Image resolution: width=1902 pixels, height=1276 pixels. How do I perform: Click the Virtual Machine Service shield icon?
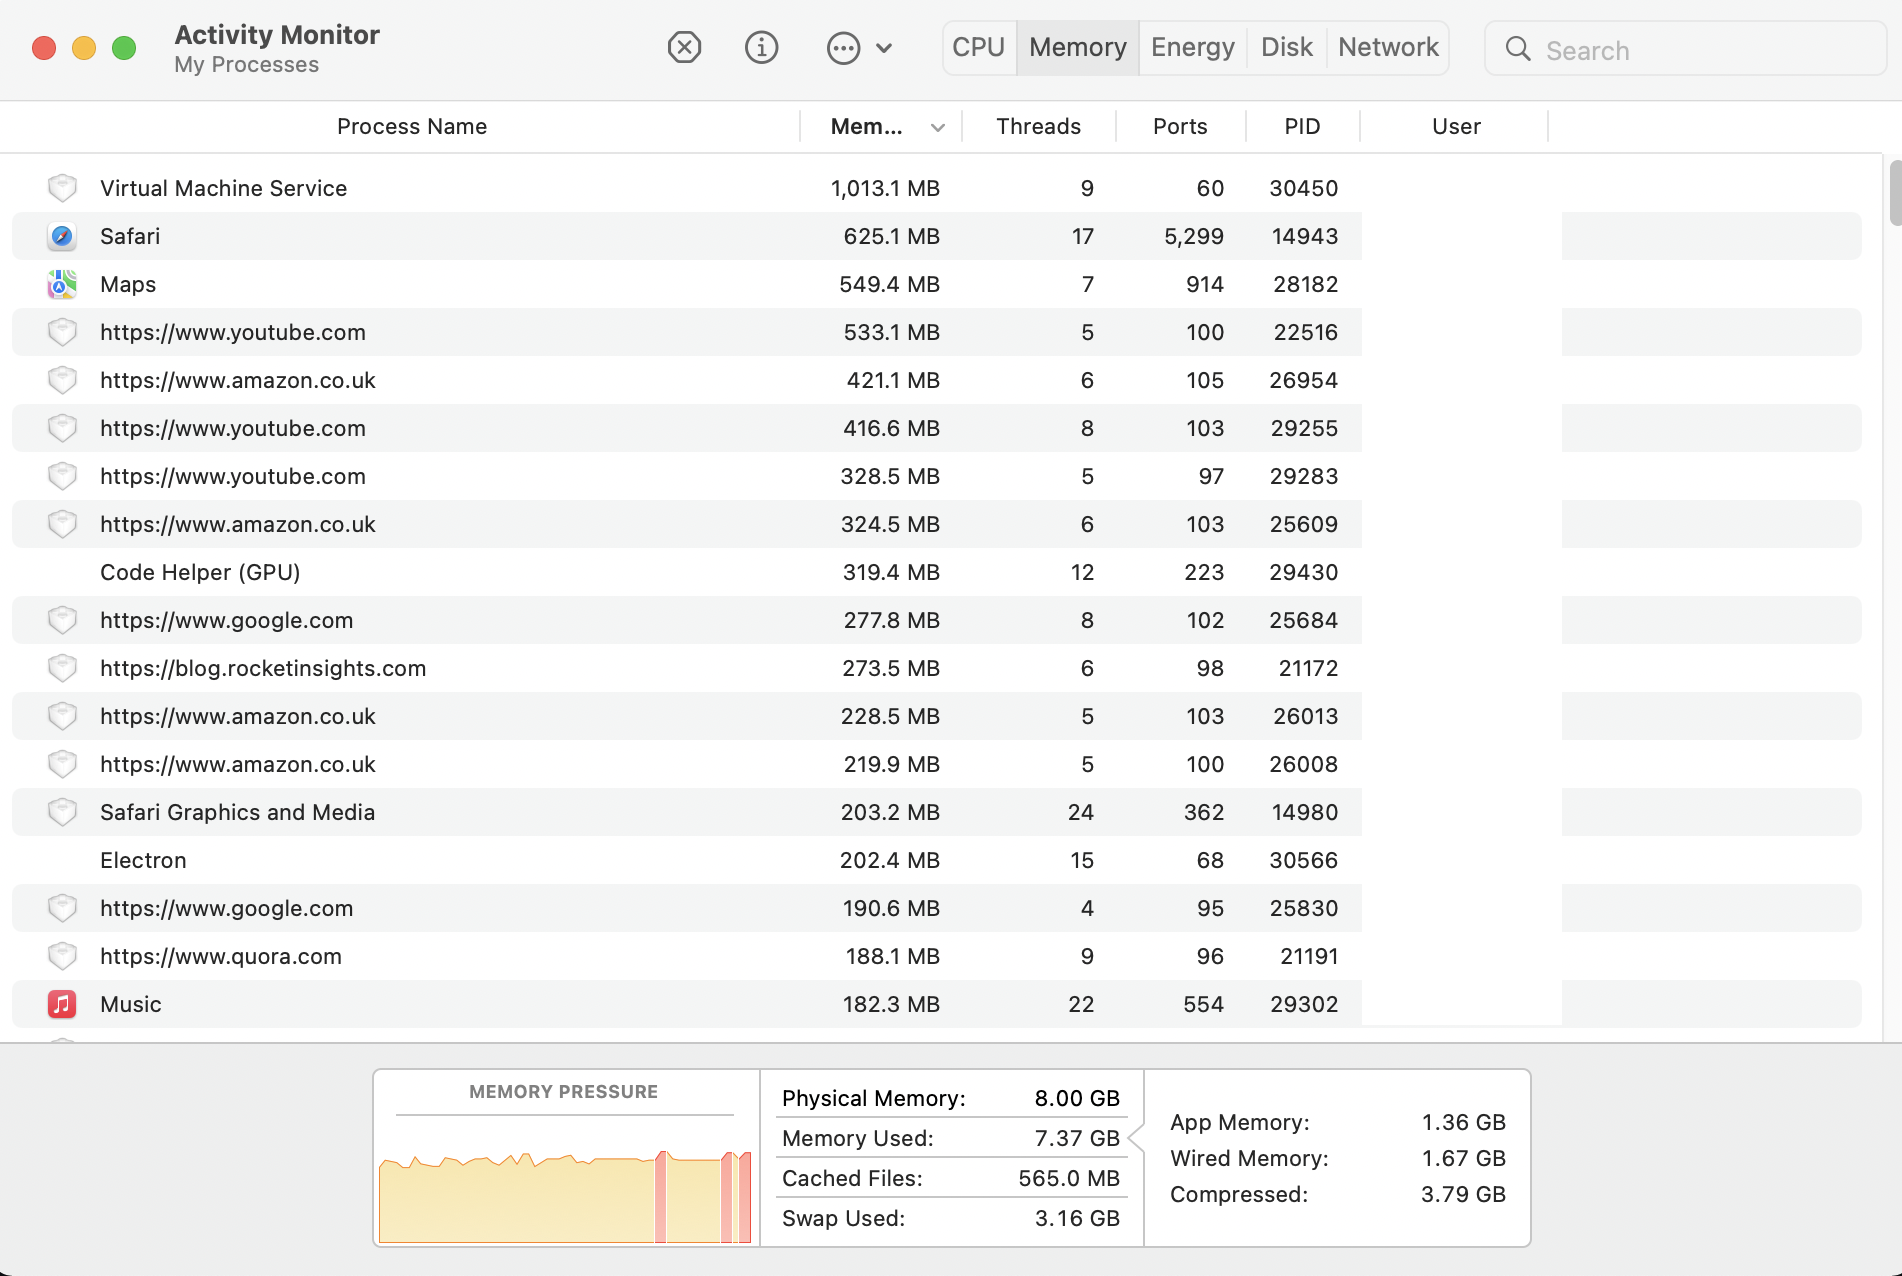coord(62,188)
